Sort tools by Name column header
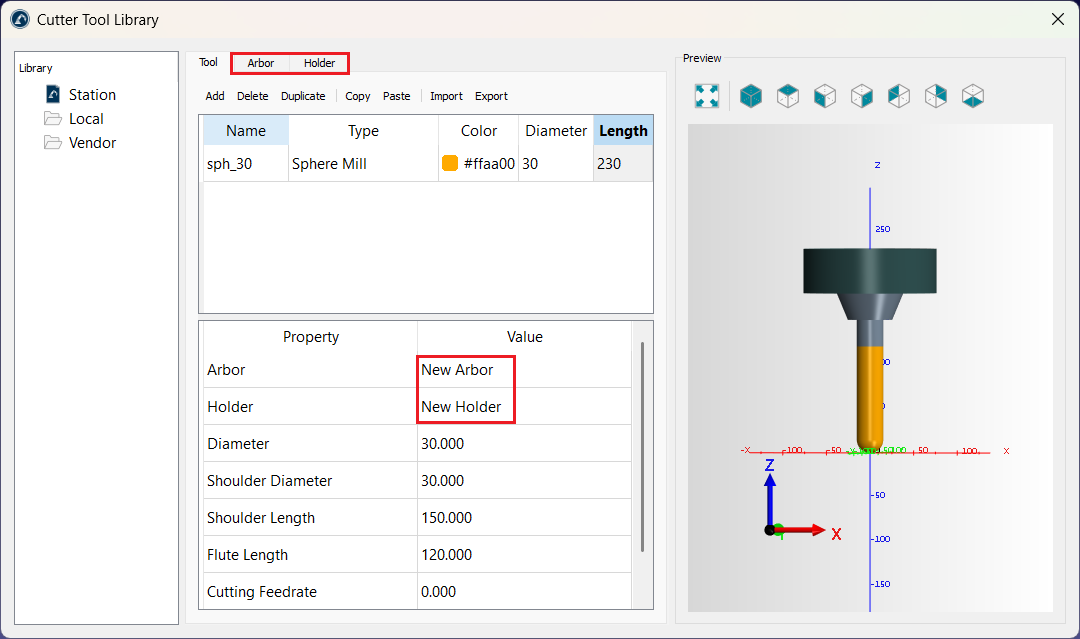 pyautogui.click(x=246, y=131)
